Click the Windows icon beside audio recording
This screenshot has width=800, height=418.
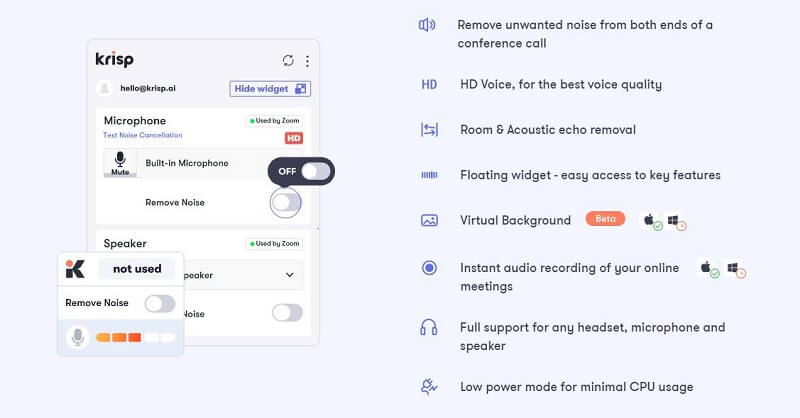(733, 267)
